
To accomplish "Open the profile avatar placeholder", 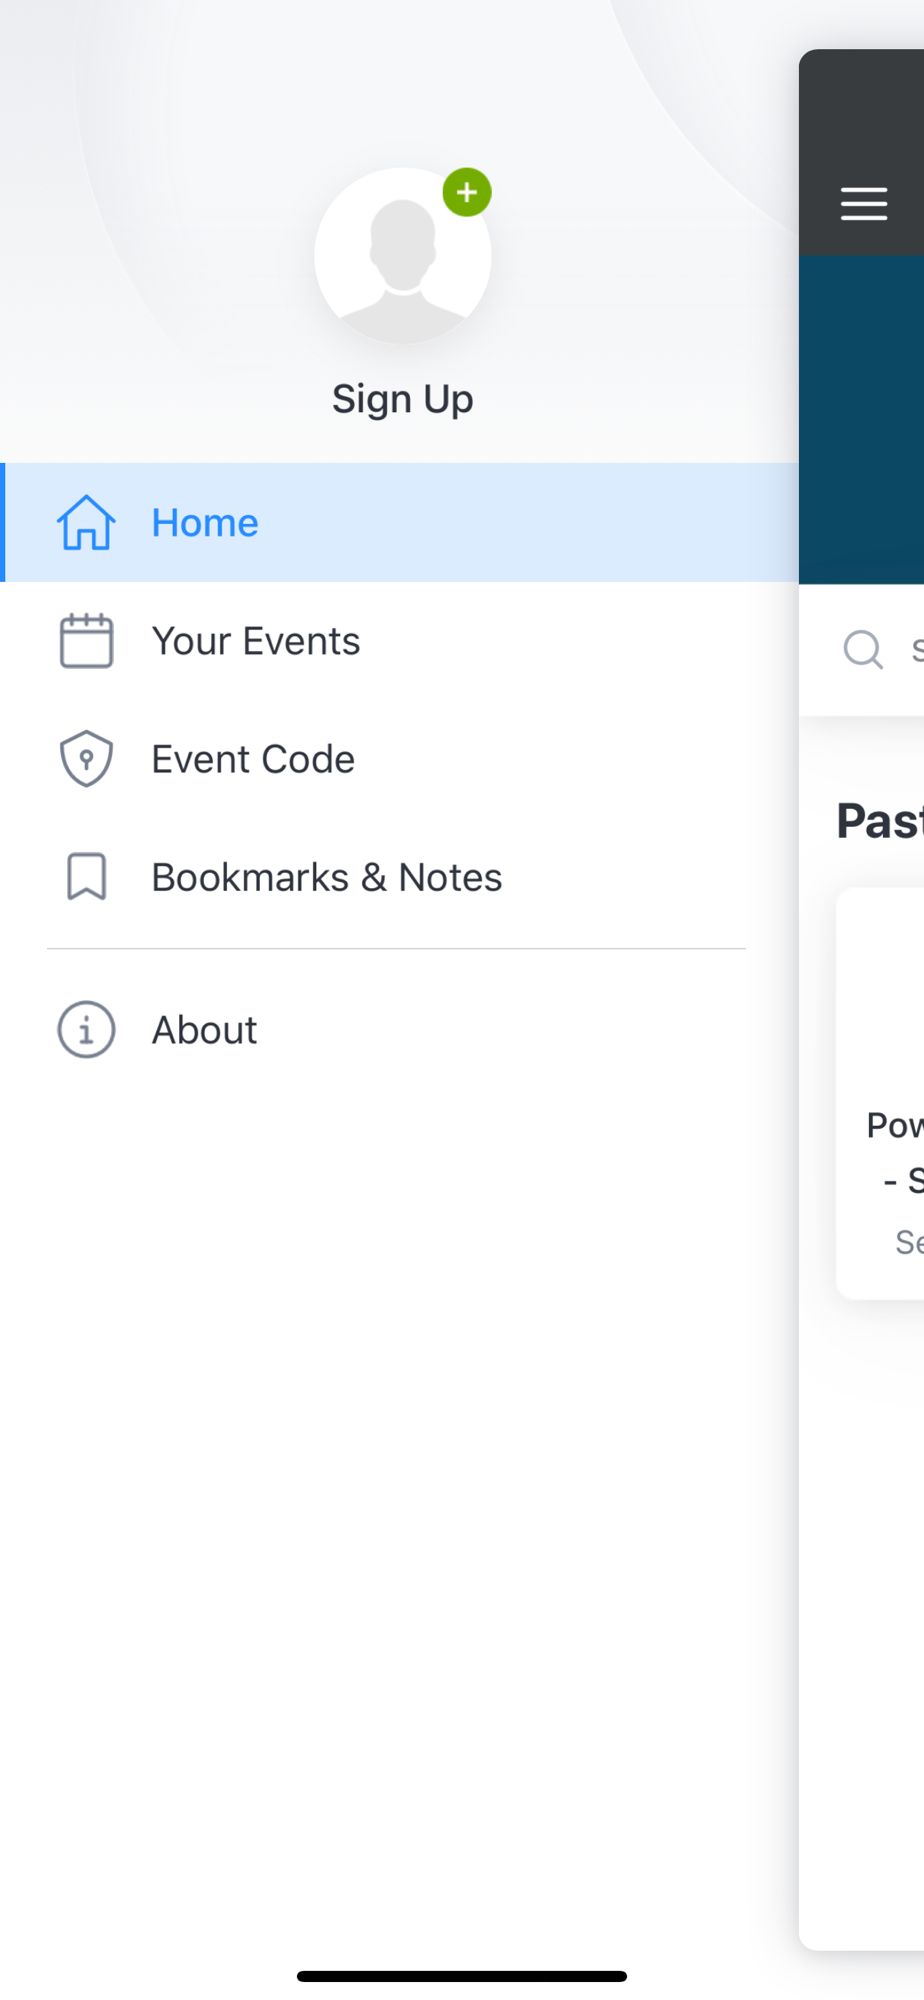I will click(x=403, y=256).
